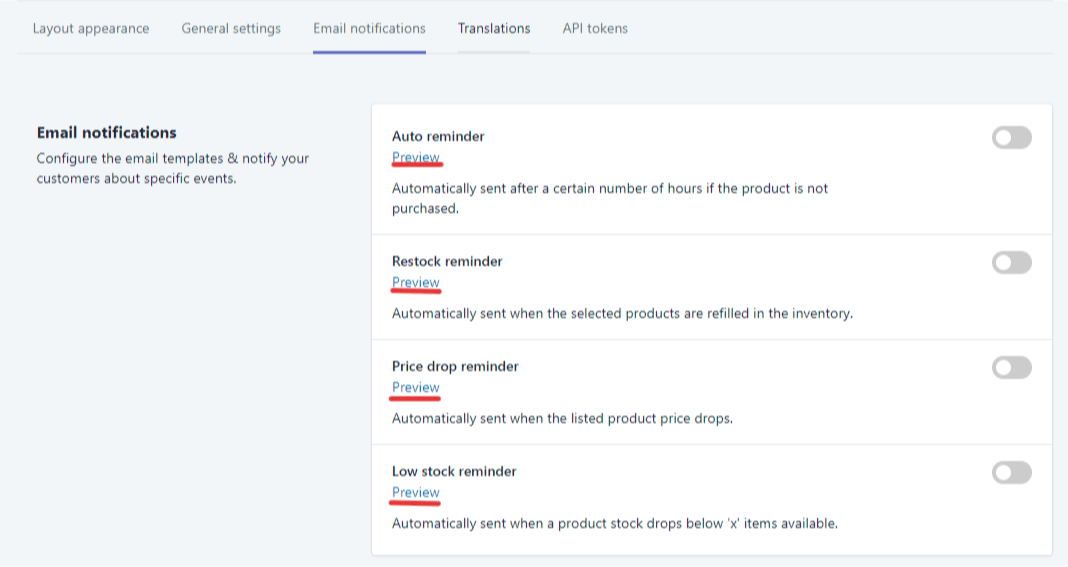
Task: Click the Auto reminder title
Action: point(438,137)
